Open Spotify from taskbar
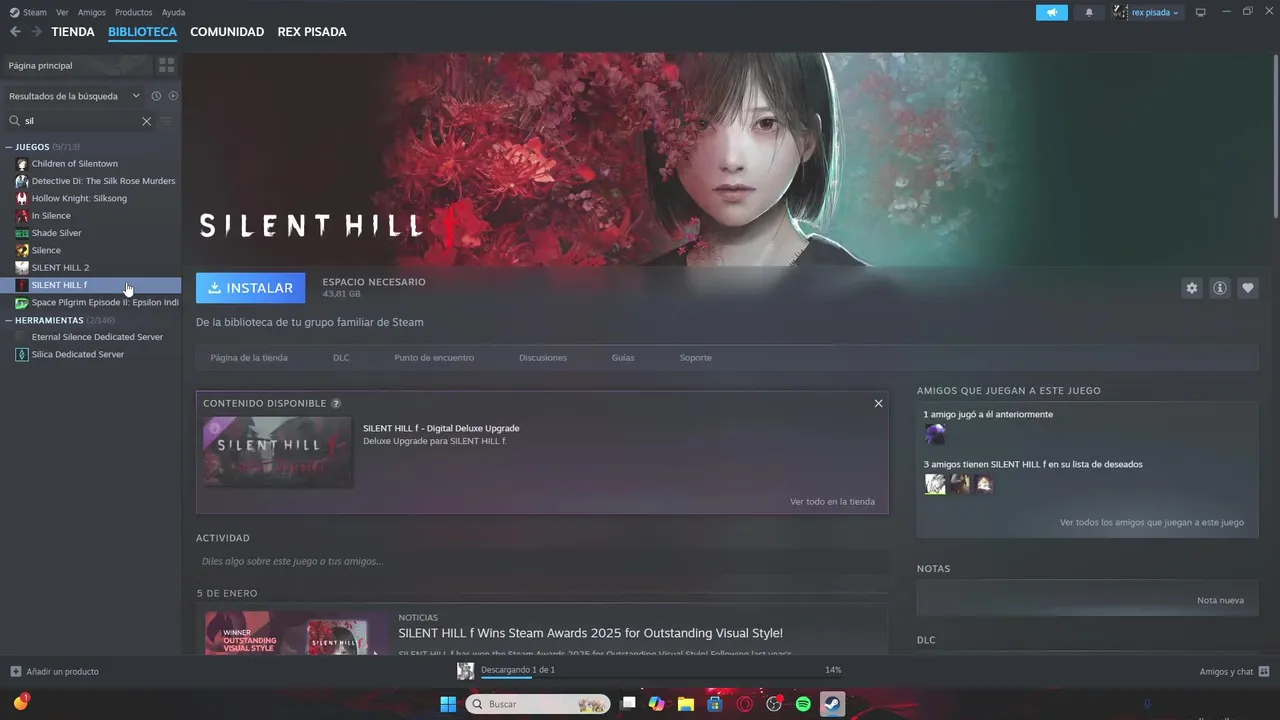 click(x=803, y=704)
